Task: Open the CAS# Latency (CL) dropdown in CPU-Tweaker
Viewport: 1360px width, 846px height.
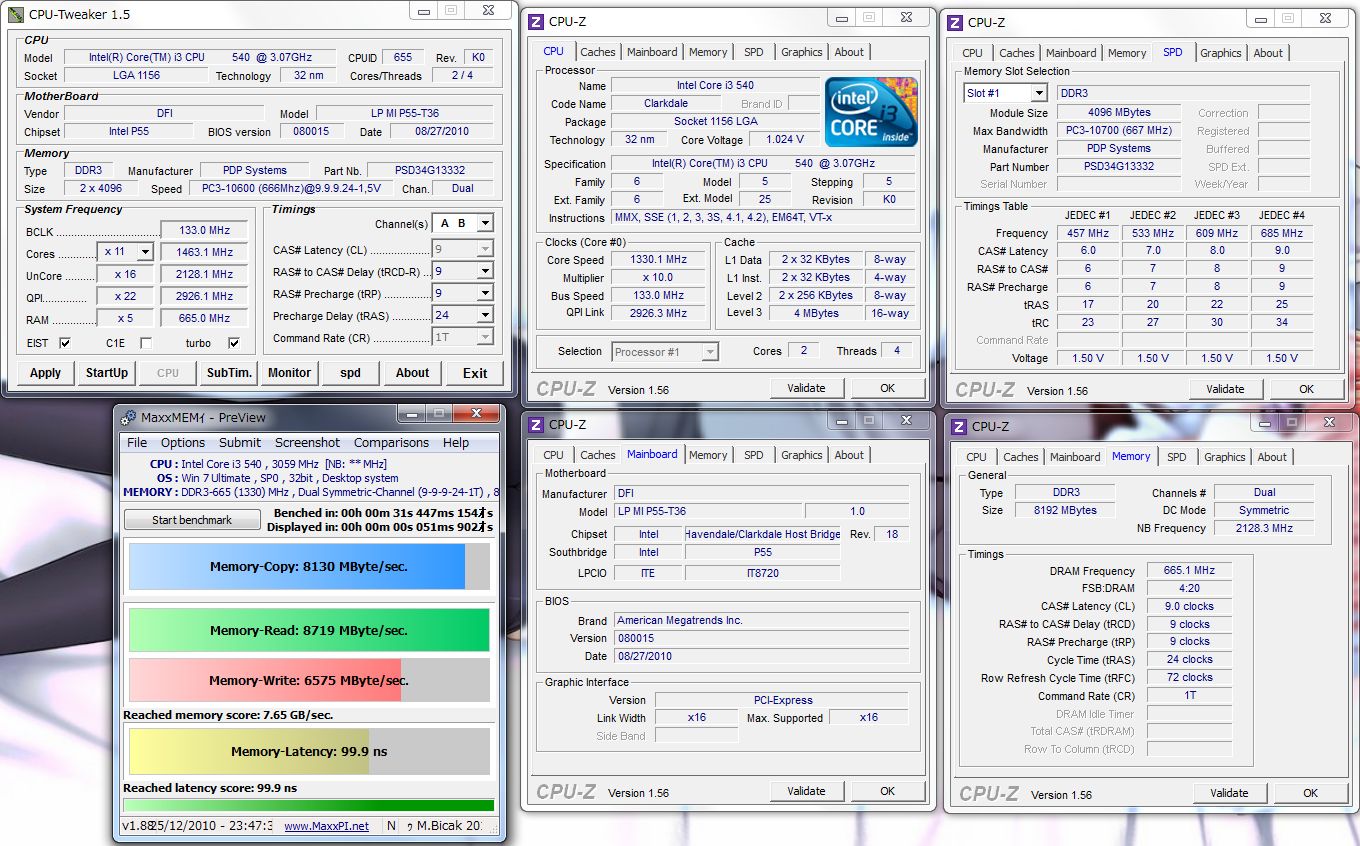Action: tap(485, 249)
